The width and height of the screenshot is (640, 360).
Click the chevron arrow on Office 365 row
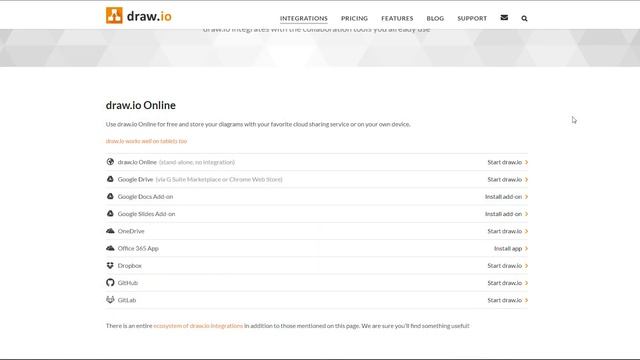(527, 248)
